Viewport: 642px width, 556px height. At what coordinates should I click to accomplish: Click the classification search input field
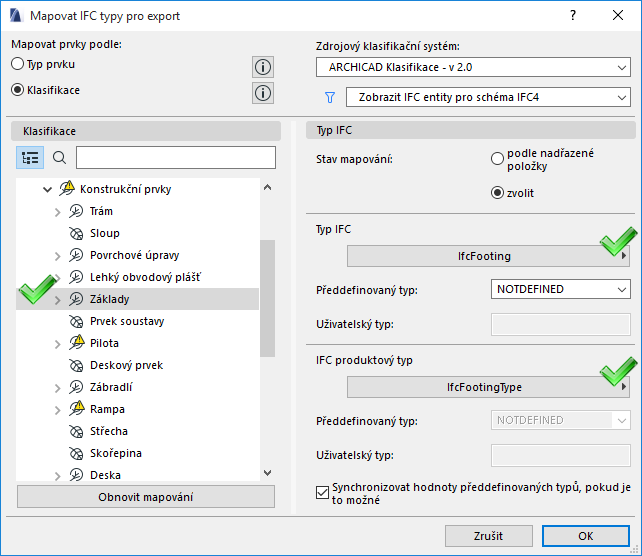coord(175,157)
